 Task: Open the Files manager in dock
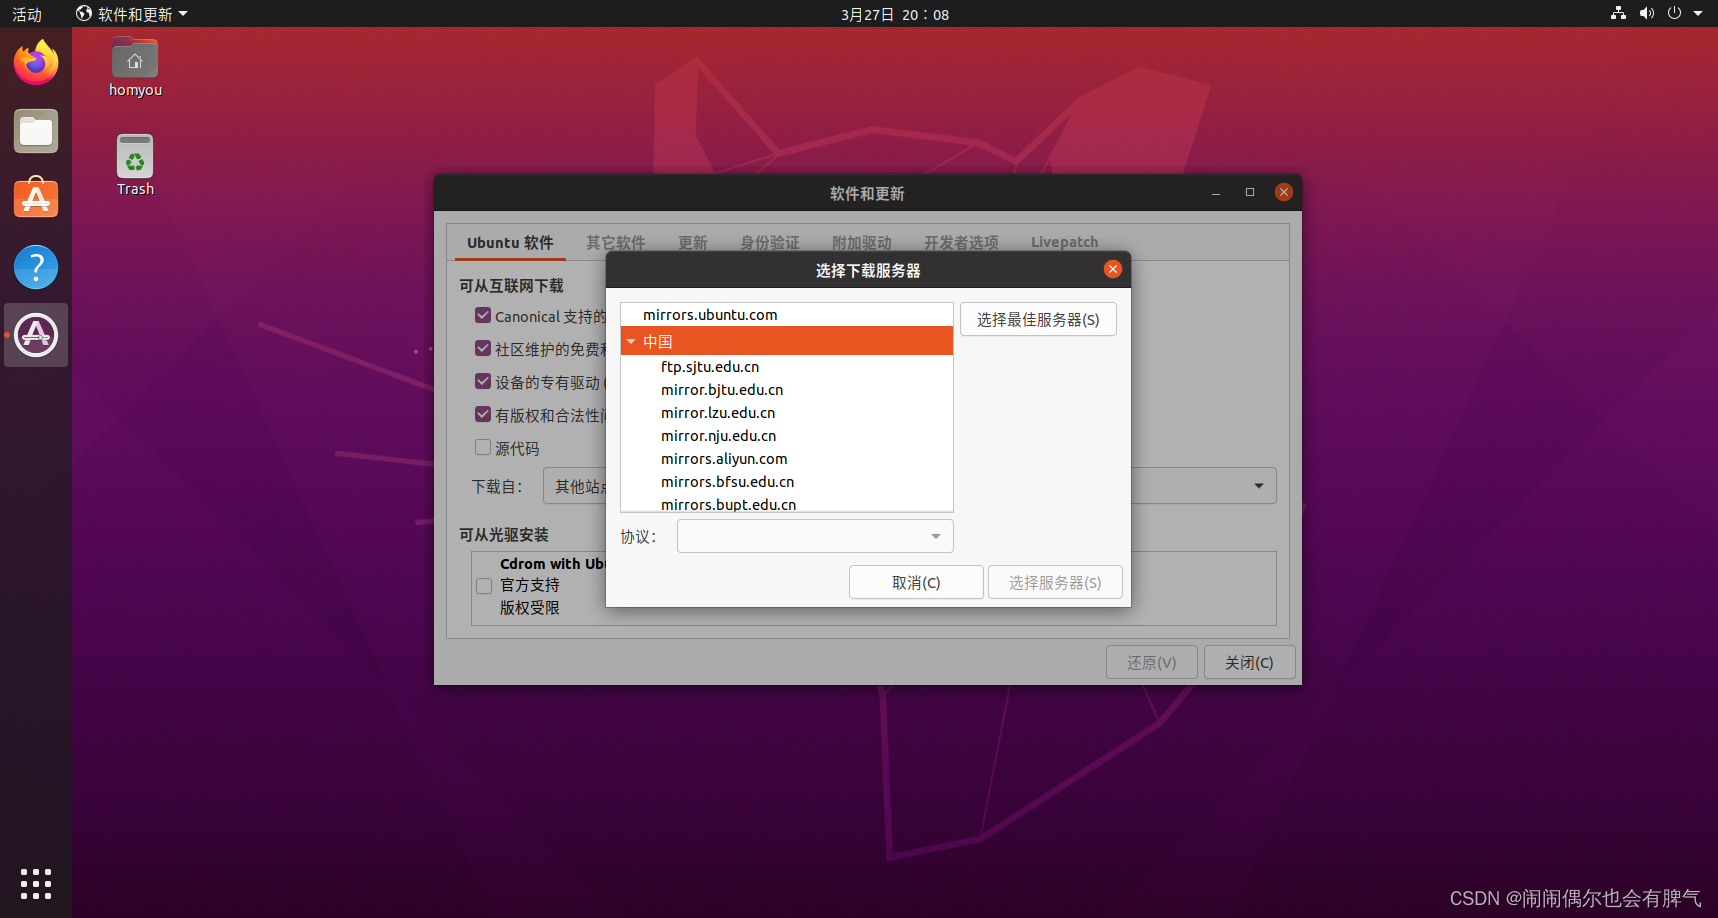36,131
